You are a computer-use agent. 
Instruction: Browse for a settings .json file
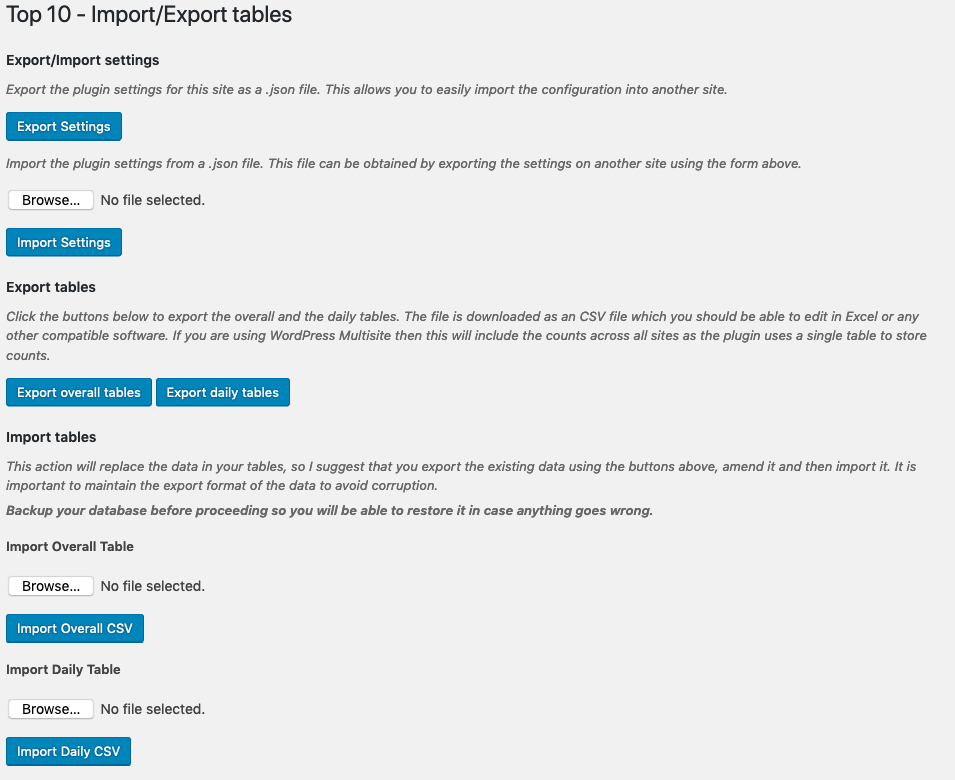click(x=51, y=200)
